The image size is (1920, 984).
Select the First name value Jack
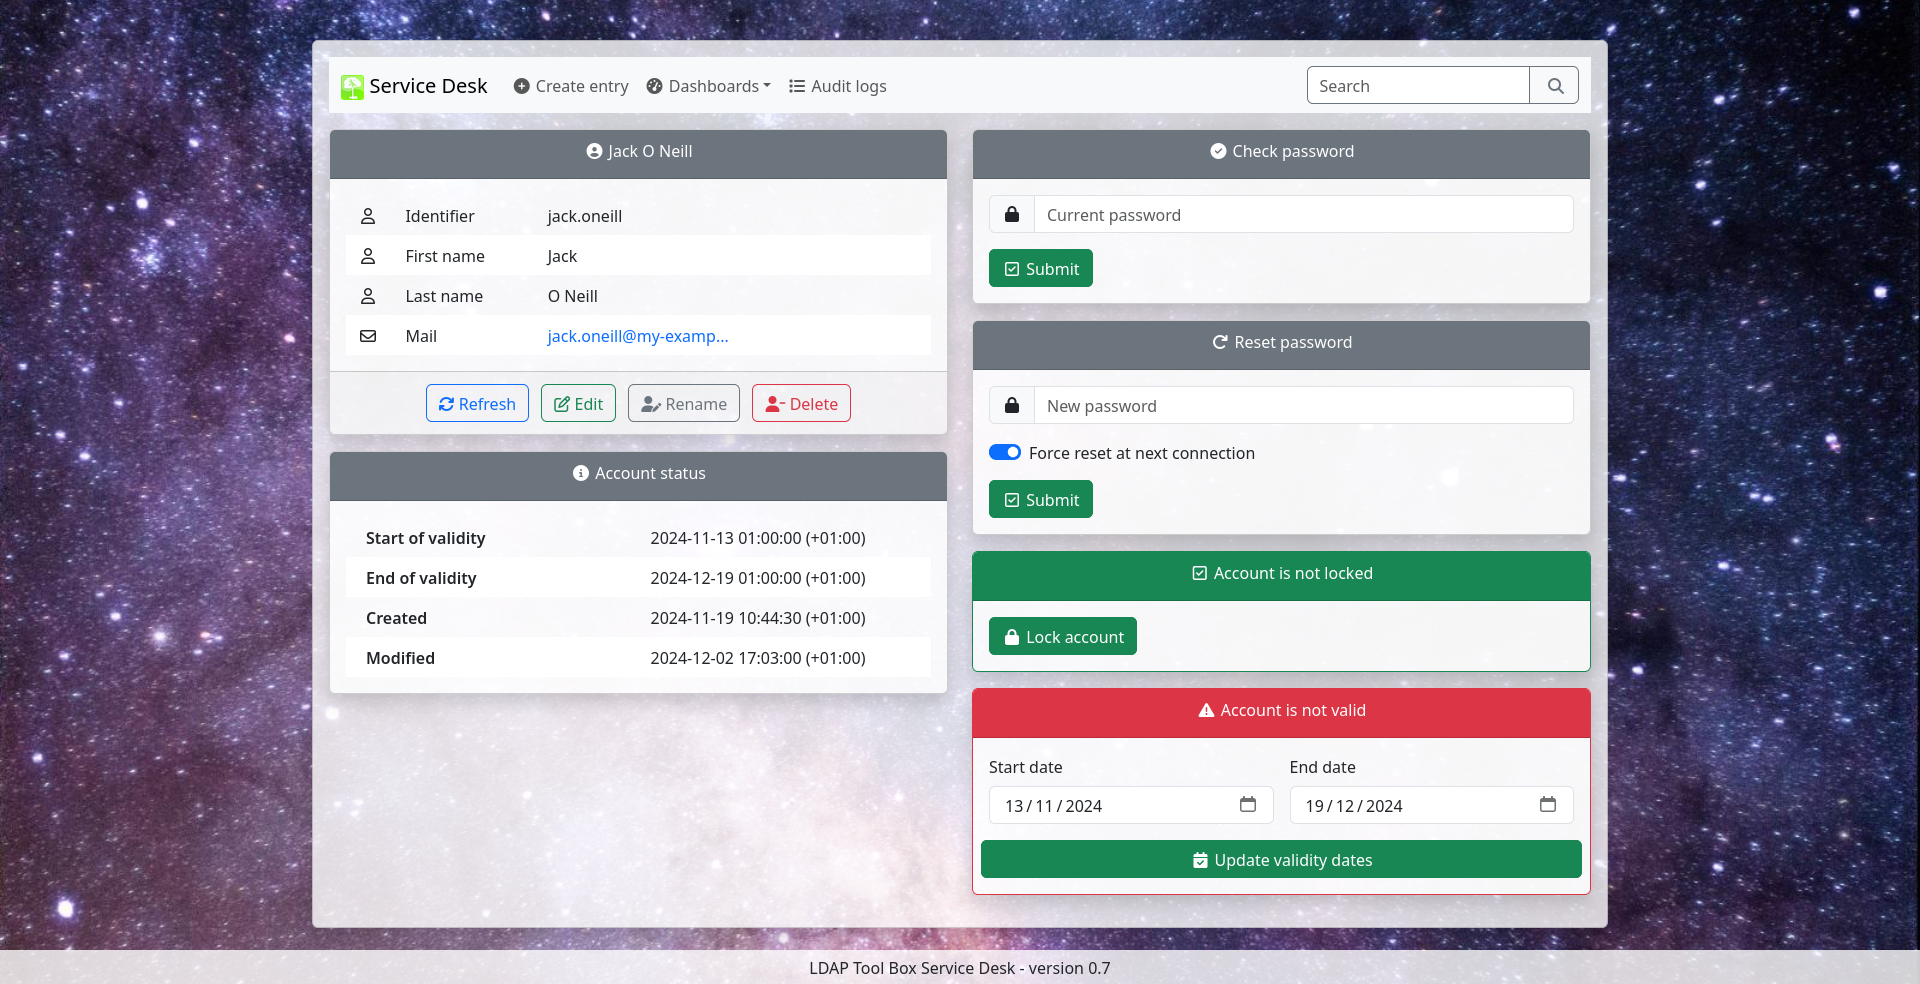[x=562, y=256]
